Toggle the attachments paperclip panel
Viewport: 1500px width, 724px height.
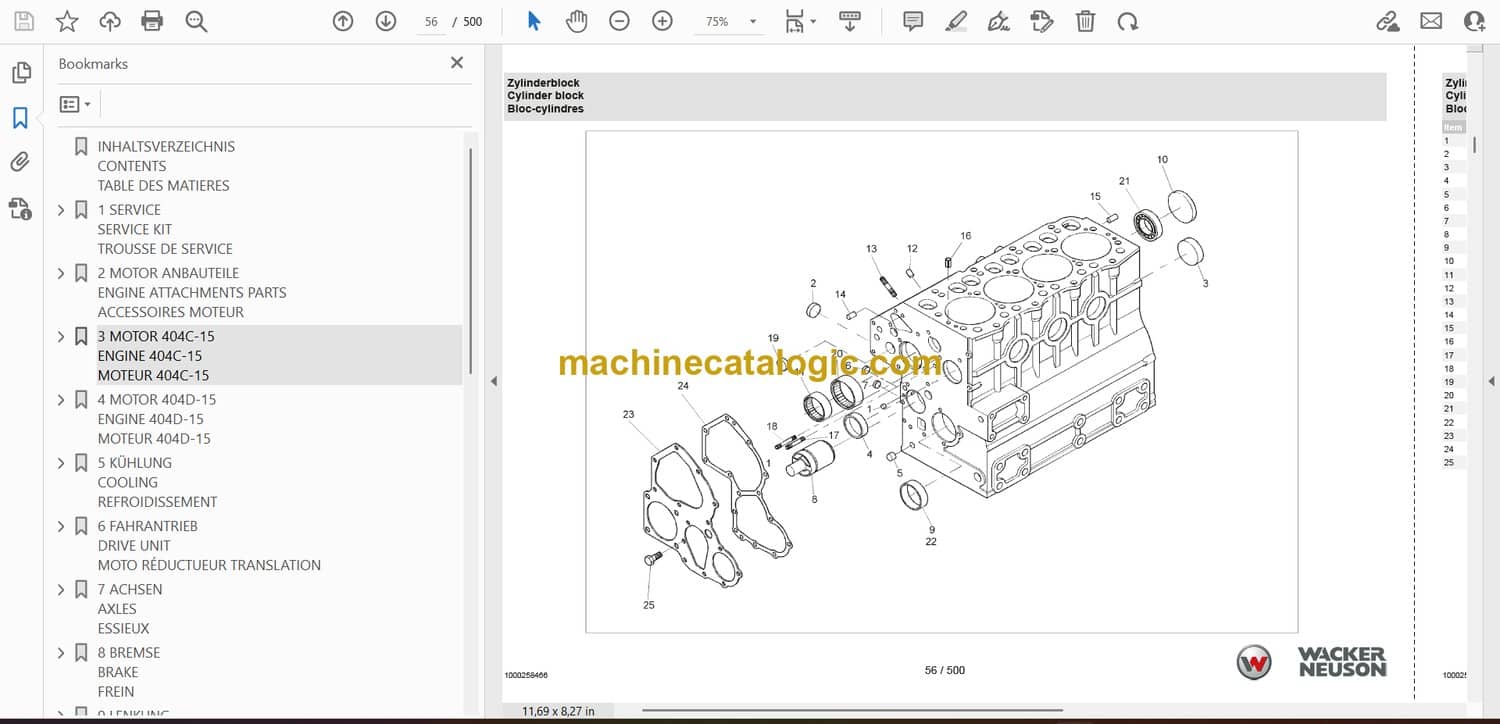tap(20, 162)
